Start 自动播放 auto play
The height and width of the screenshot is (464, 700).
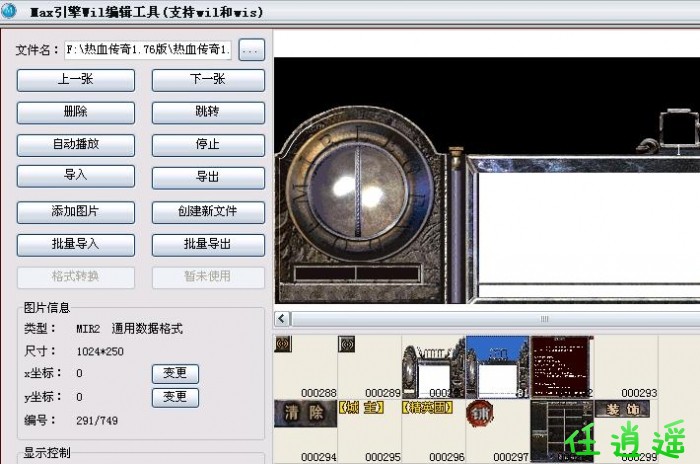point(76,145)
